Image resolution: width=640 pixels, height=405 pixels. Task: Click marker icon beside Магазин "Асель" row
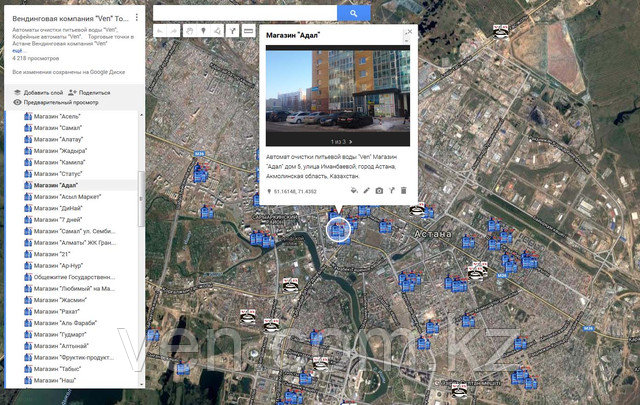click(28, 116)
